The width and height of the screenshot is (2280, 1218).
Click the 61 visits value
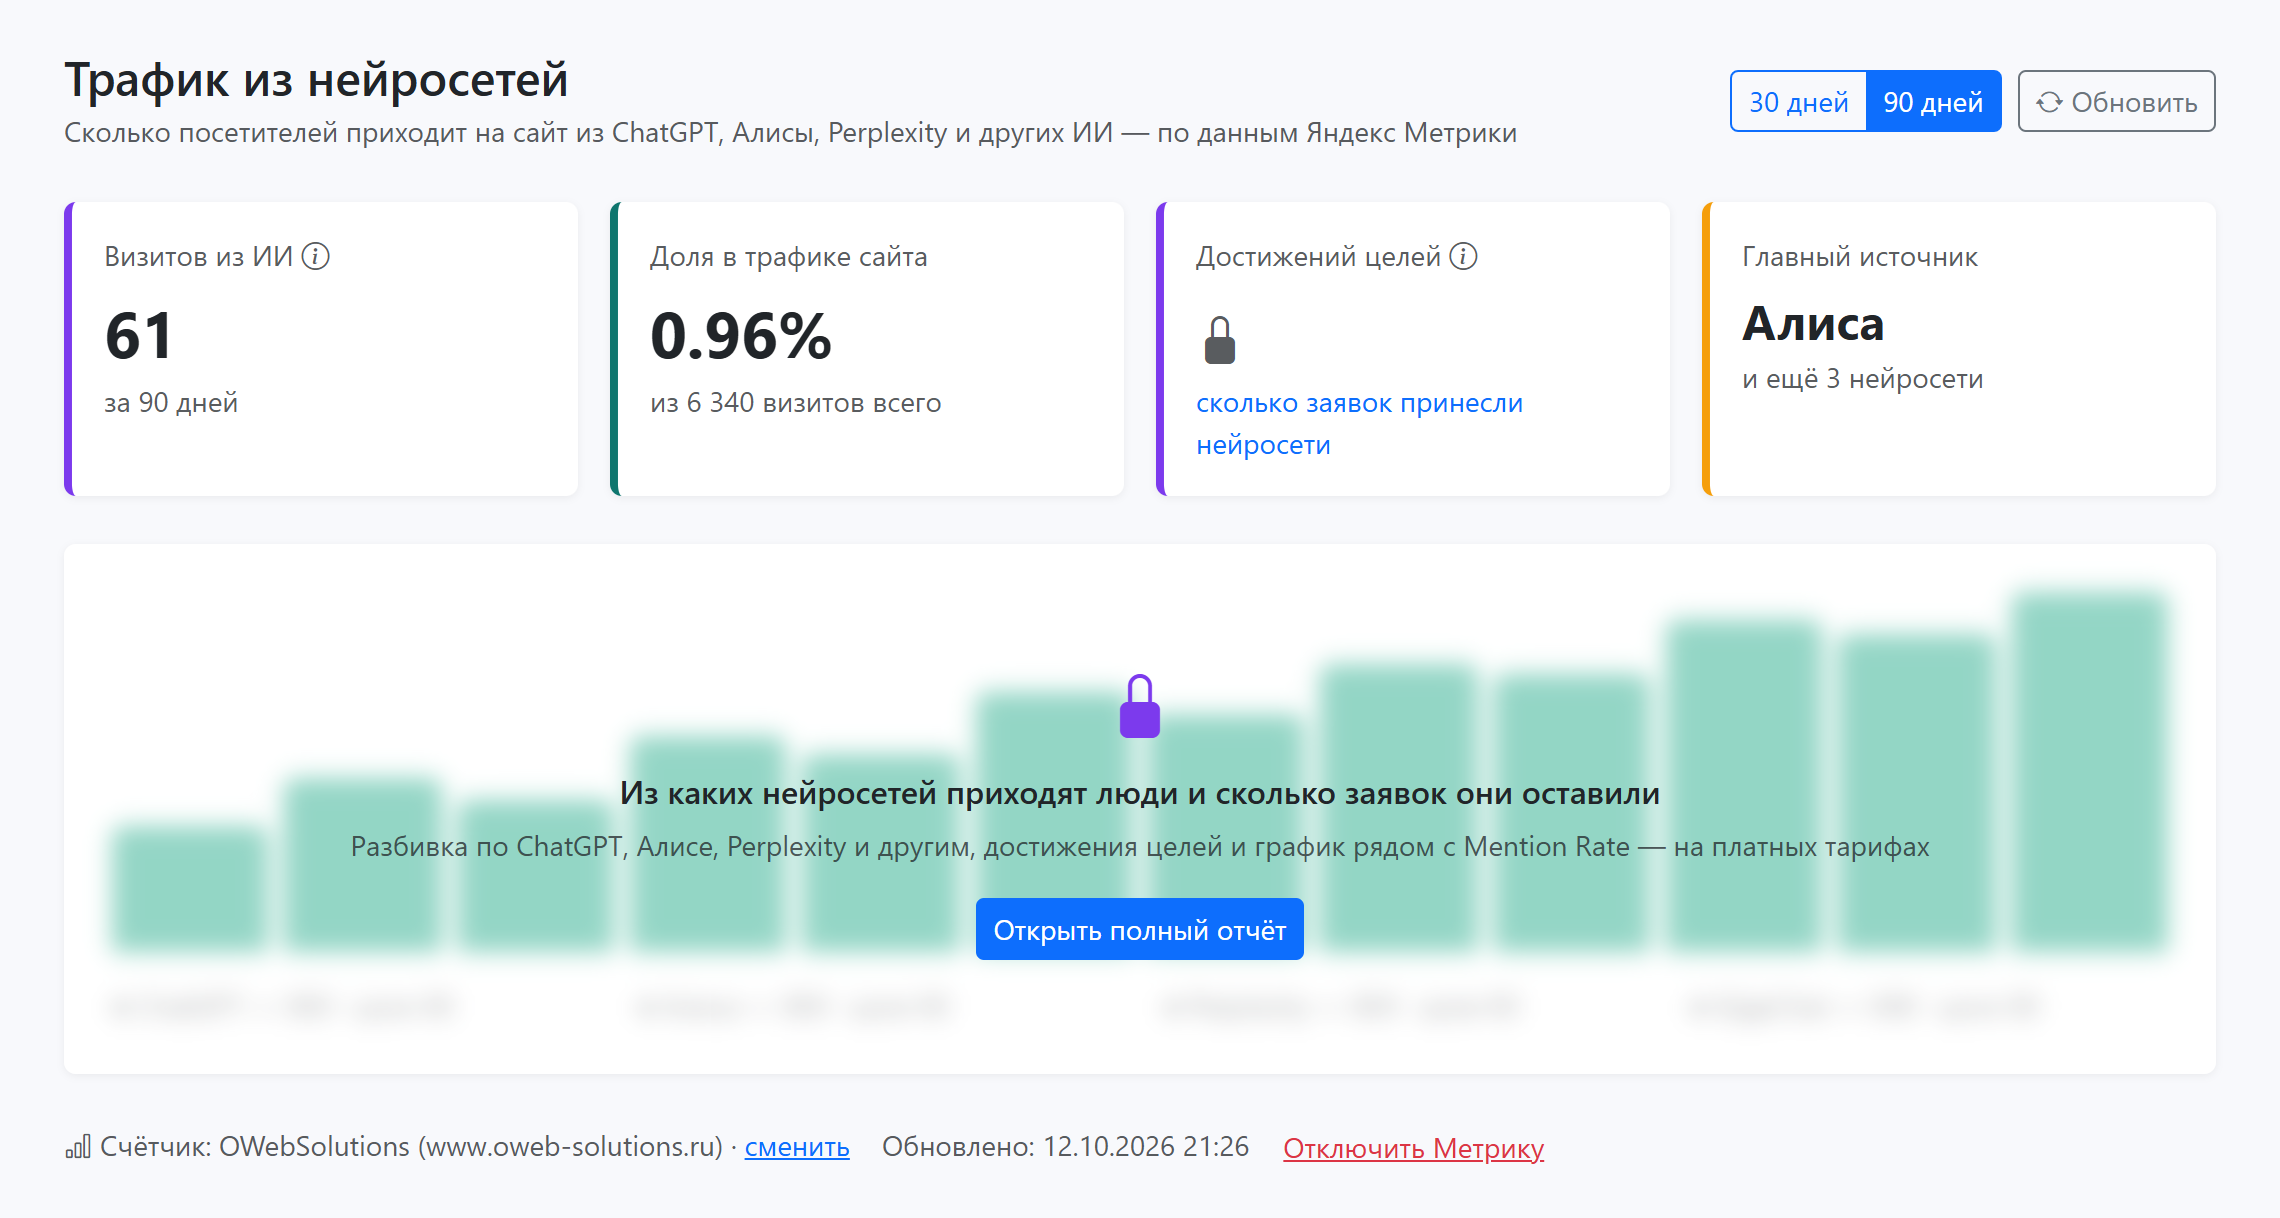tap(140, 336)
